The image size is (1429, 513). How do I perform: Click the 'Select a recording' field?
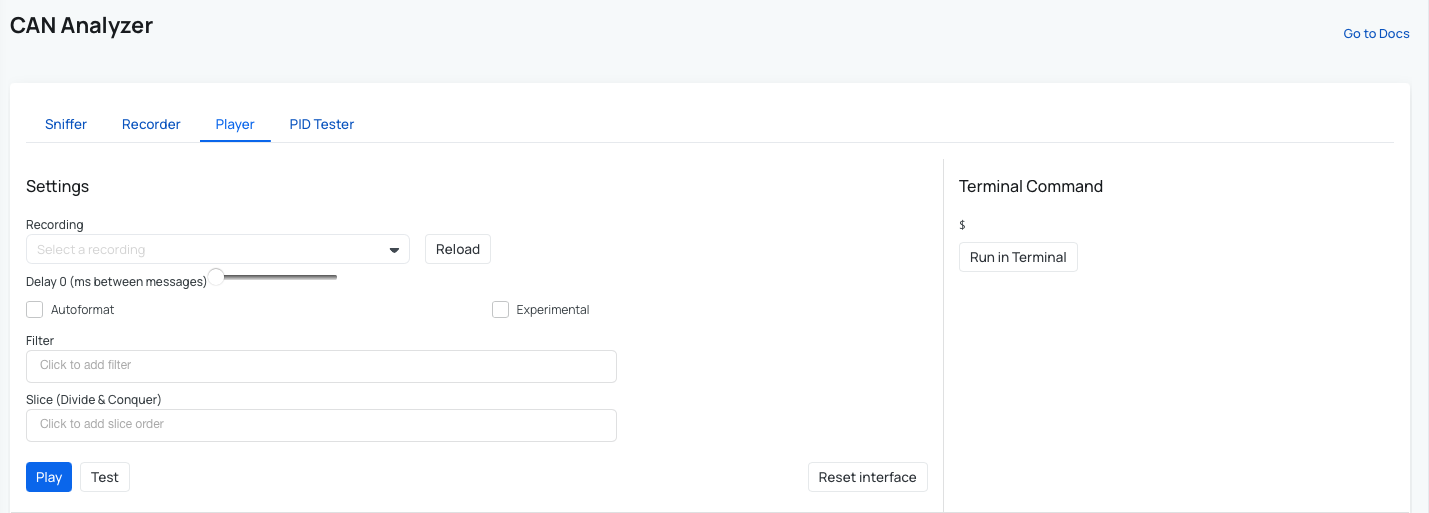coord(205,249)
